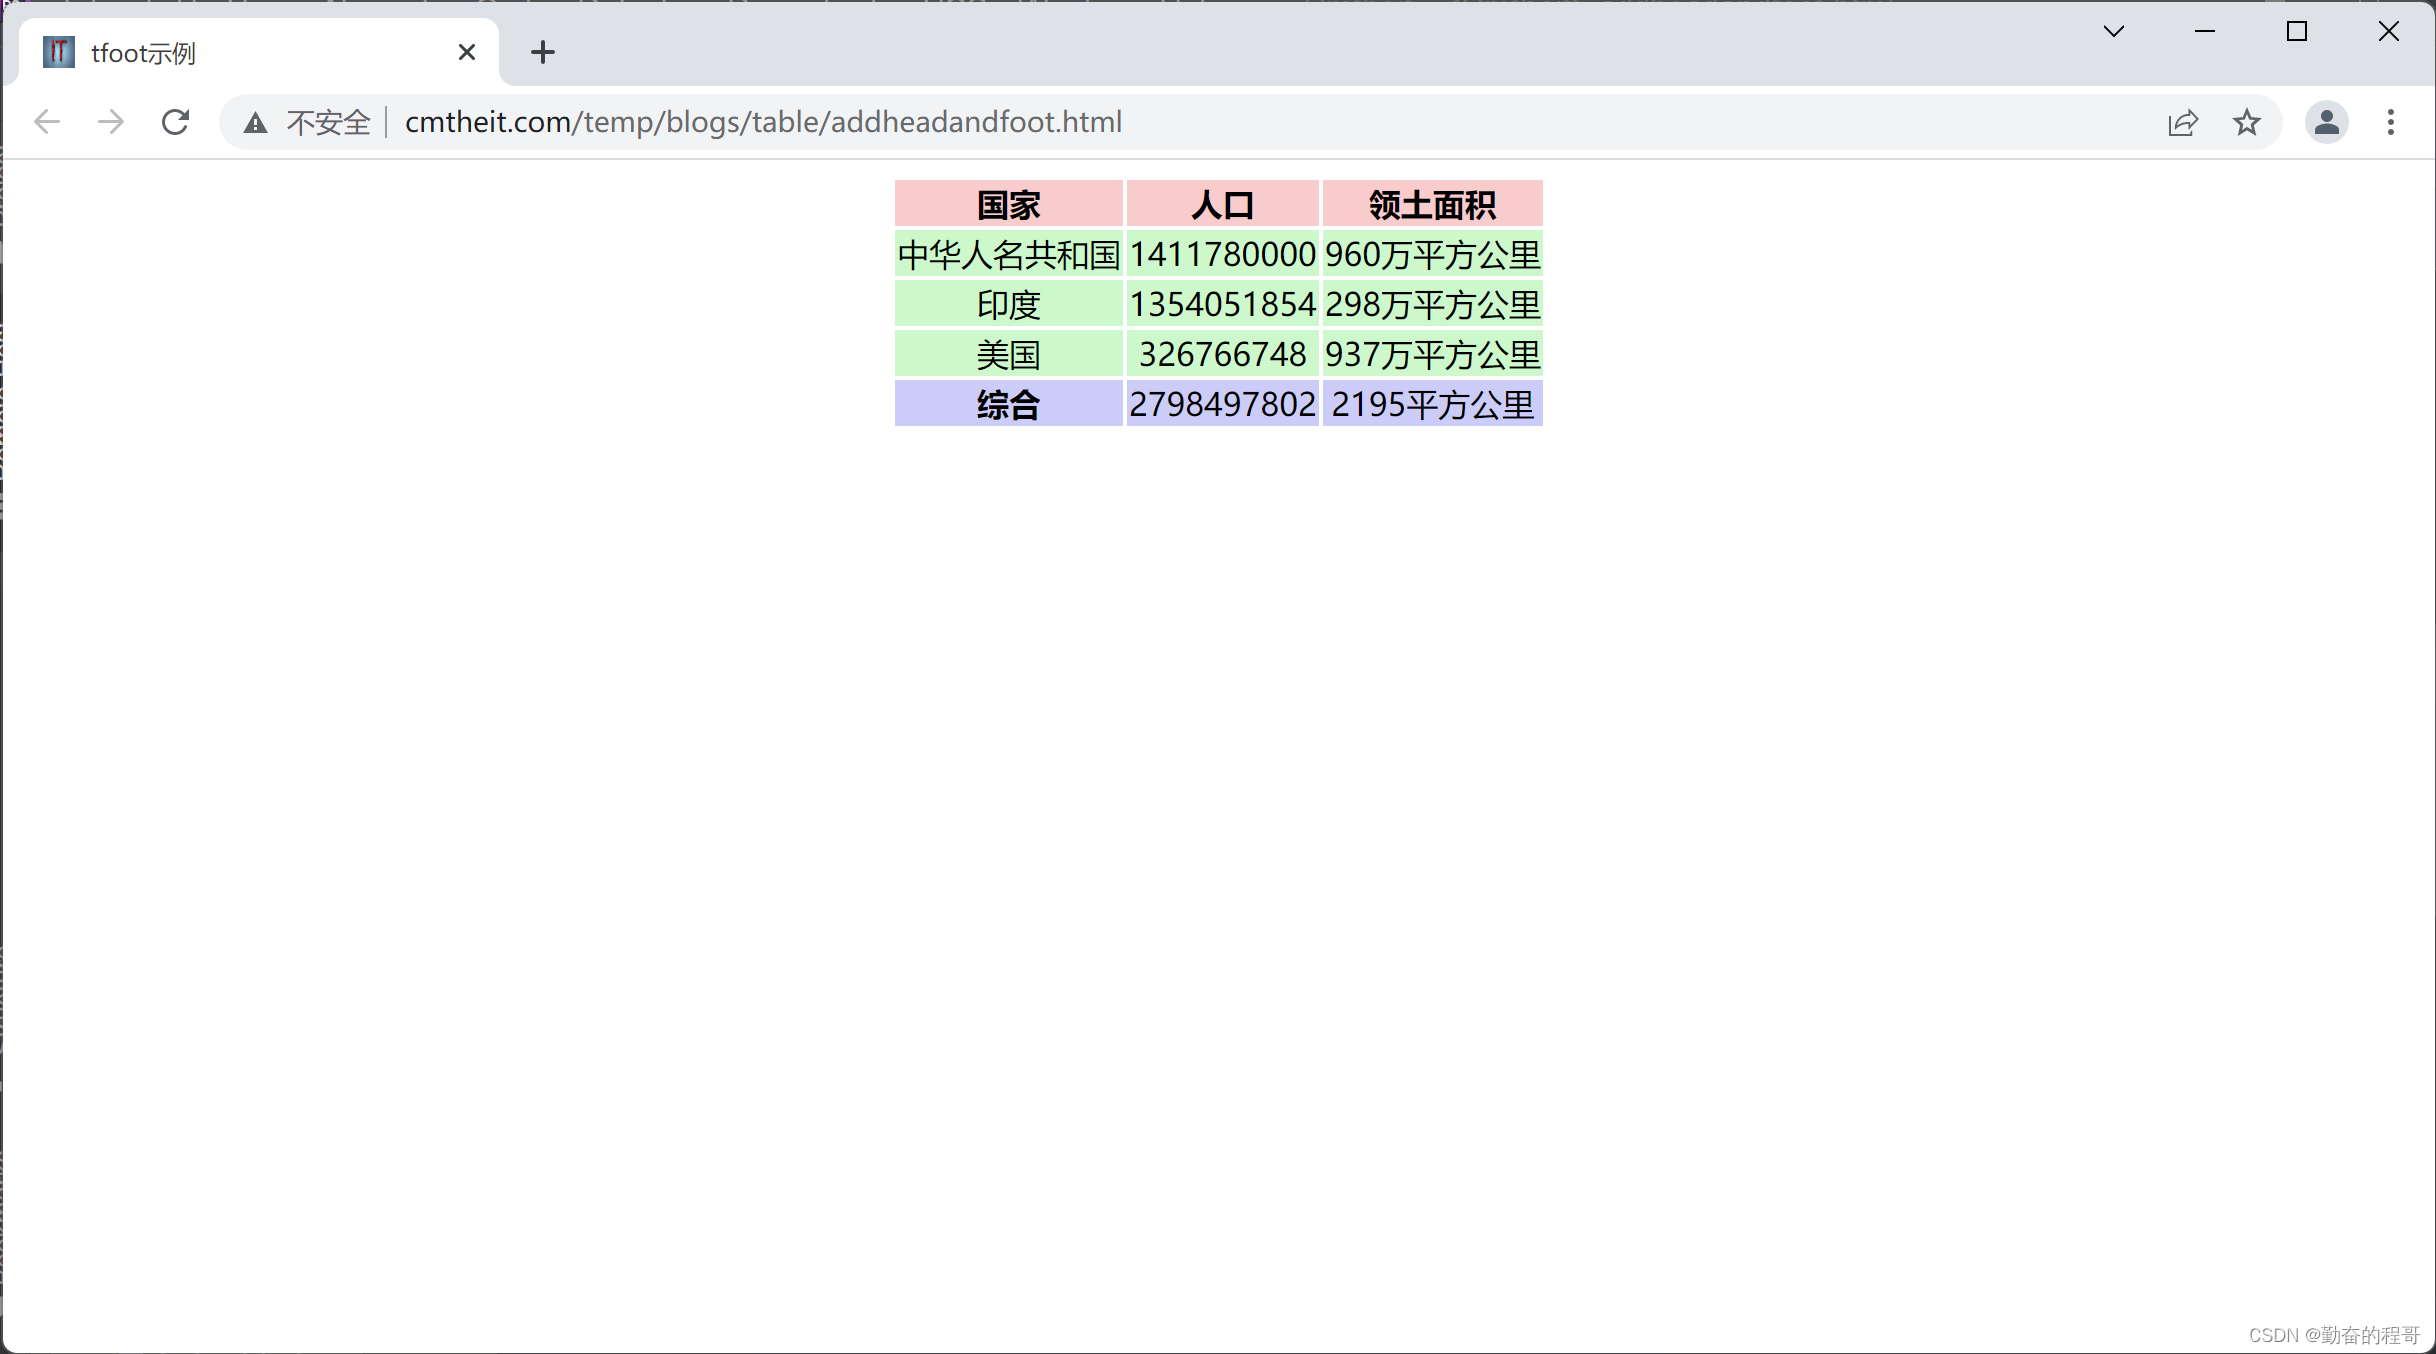Click the address bar URL
This screenshot has width=2436, height=1354.
[763, 122]
